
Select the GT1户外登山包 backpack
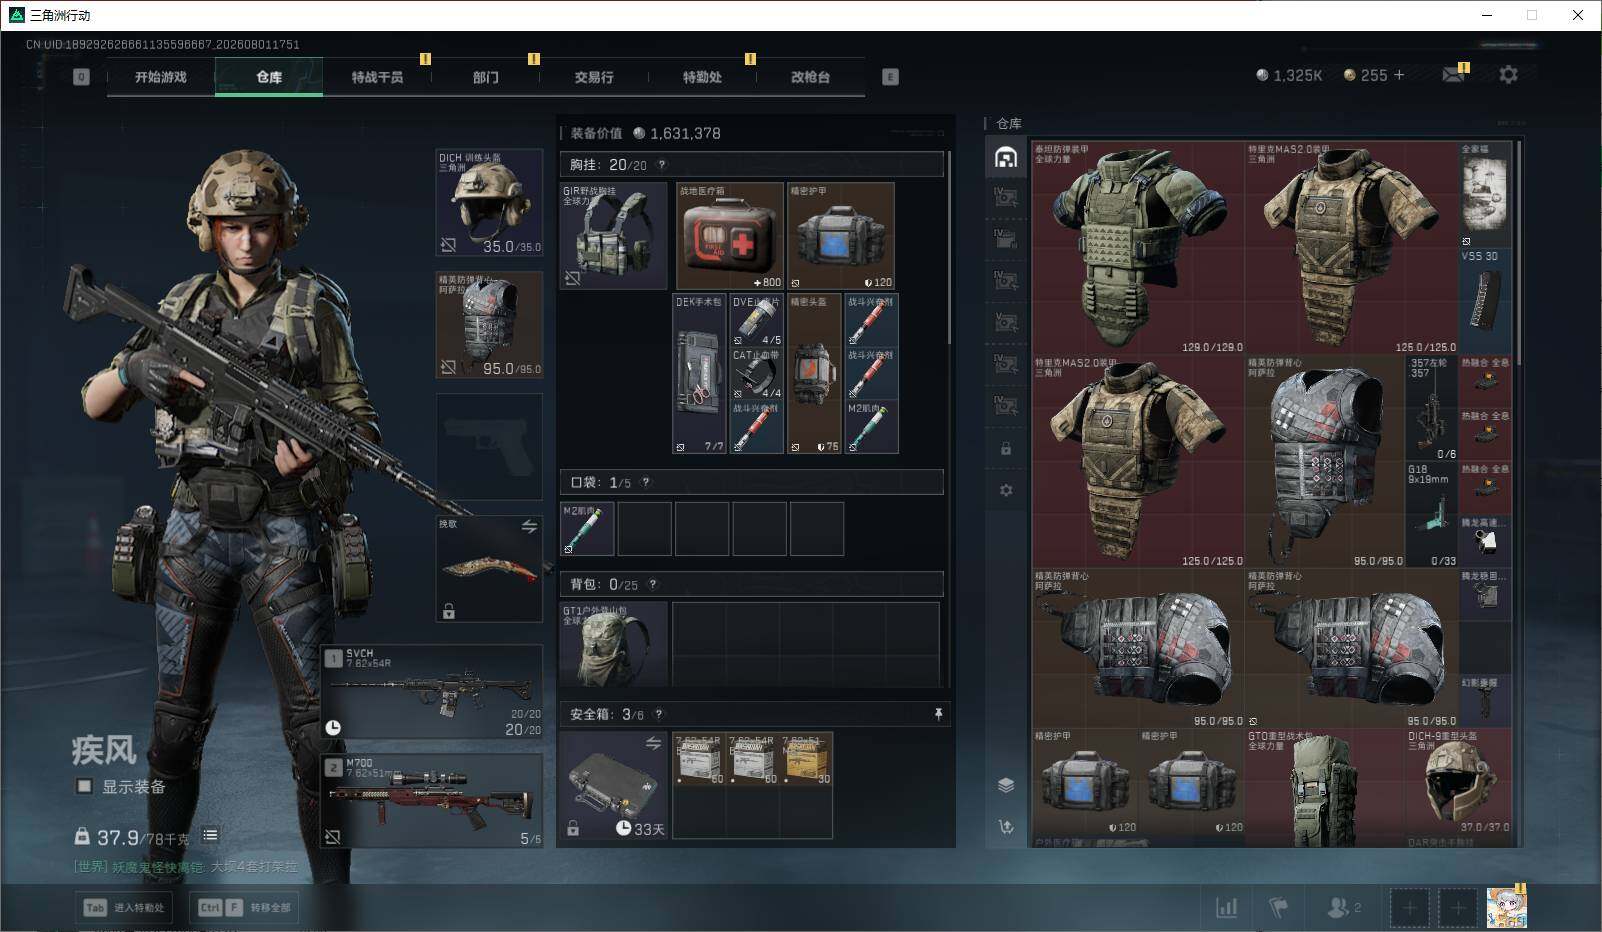(614, 645)
